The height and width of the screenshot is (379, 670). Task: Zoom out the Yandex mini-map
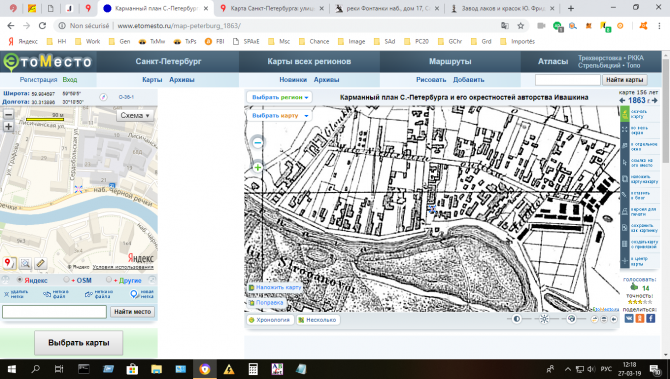(x=8, y=114)
